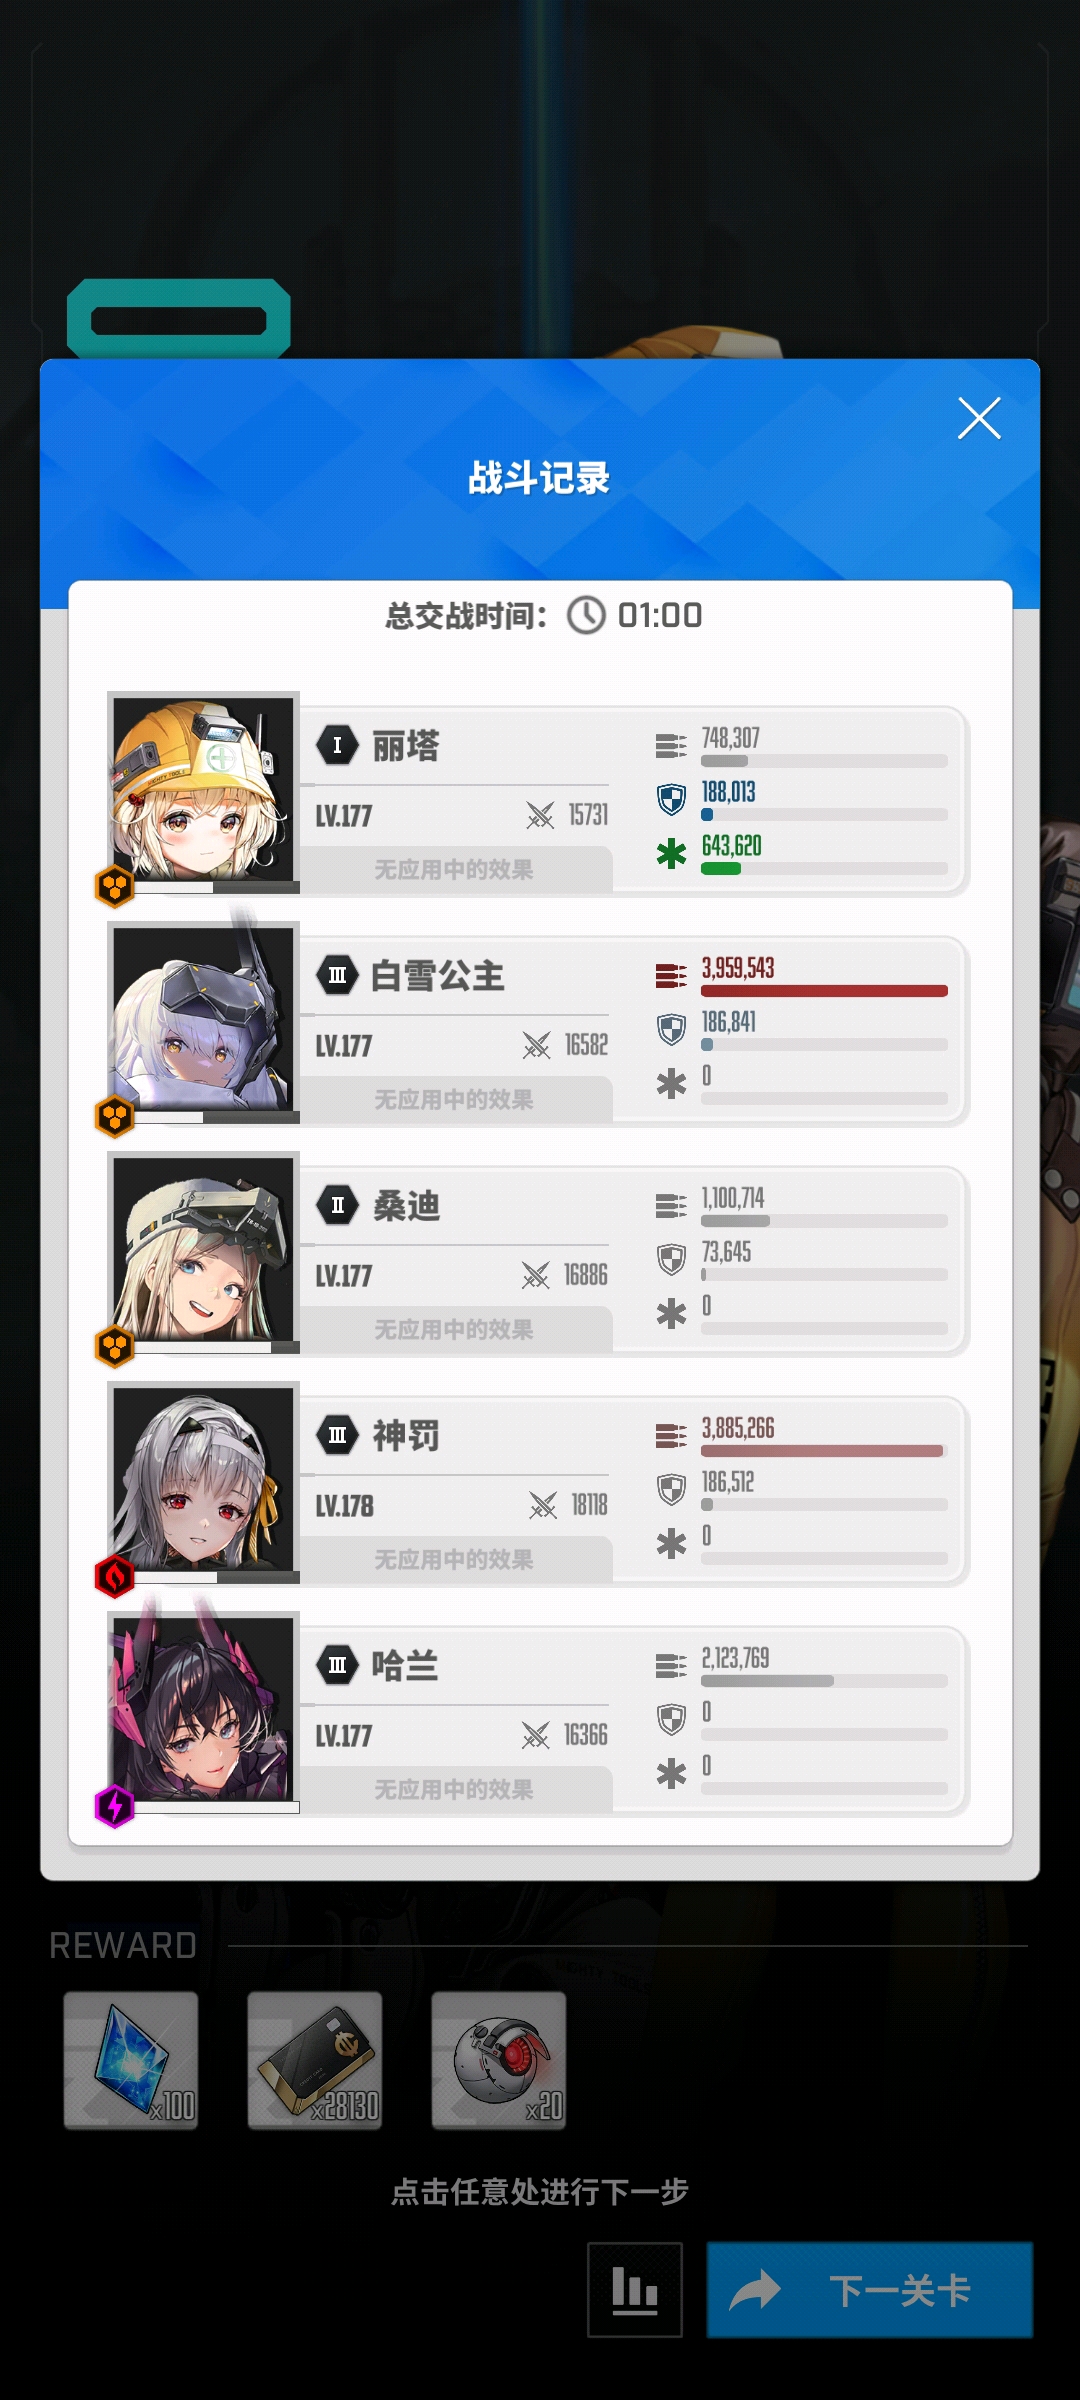Click the crossed swords icon beside 18118
This screenshot has width=1080, height=2400.
[x=543, y=1505]
